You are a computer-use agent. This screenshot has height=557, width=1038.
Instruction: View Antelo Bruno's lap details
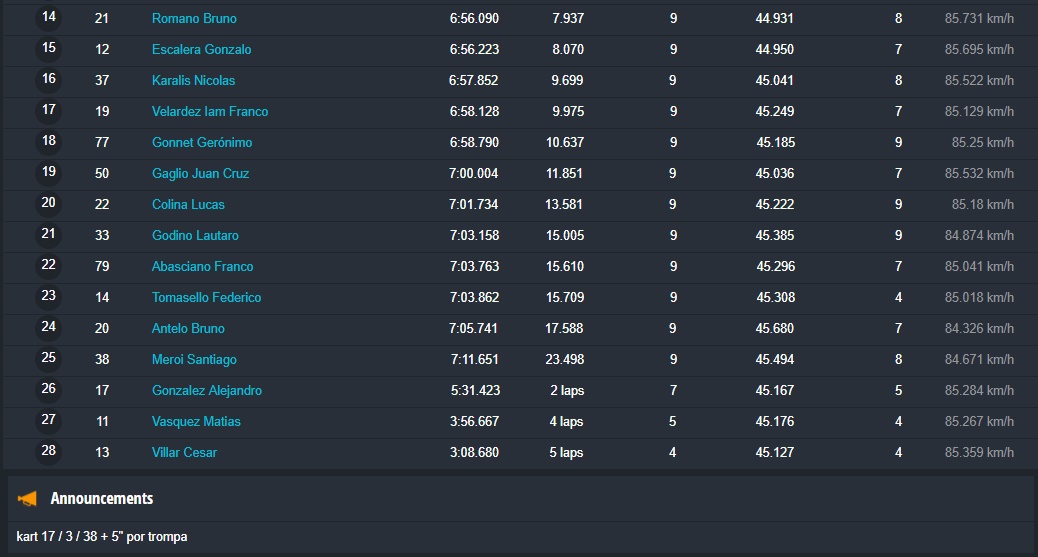point(188,328)
